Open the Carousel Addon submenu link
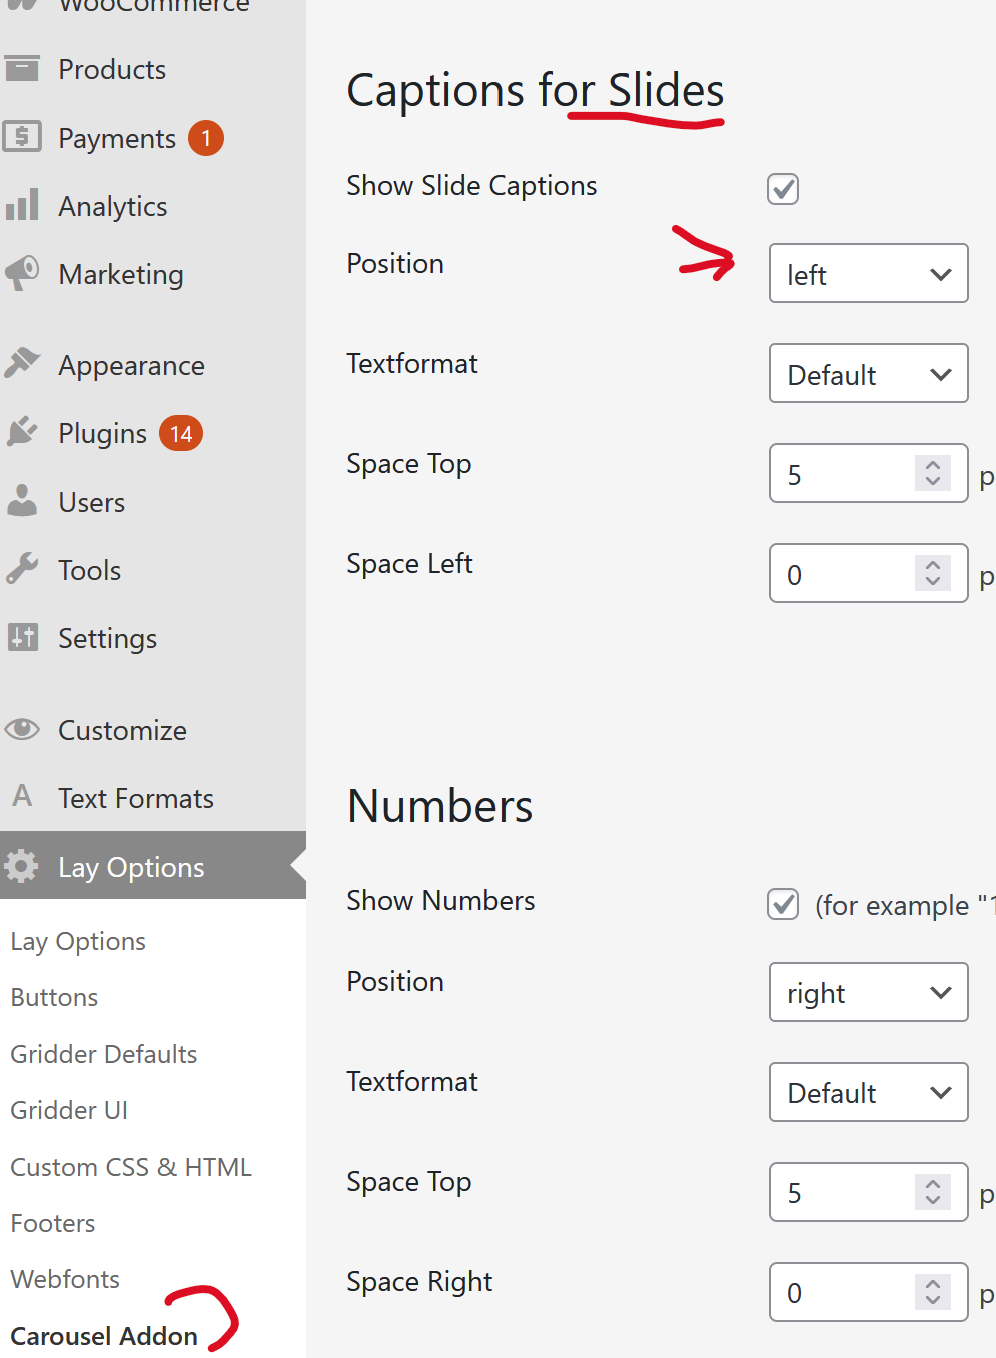The width and height of the screenshot is (996, 1358). tap(104, 1336)
